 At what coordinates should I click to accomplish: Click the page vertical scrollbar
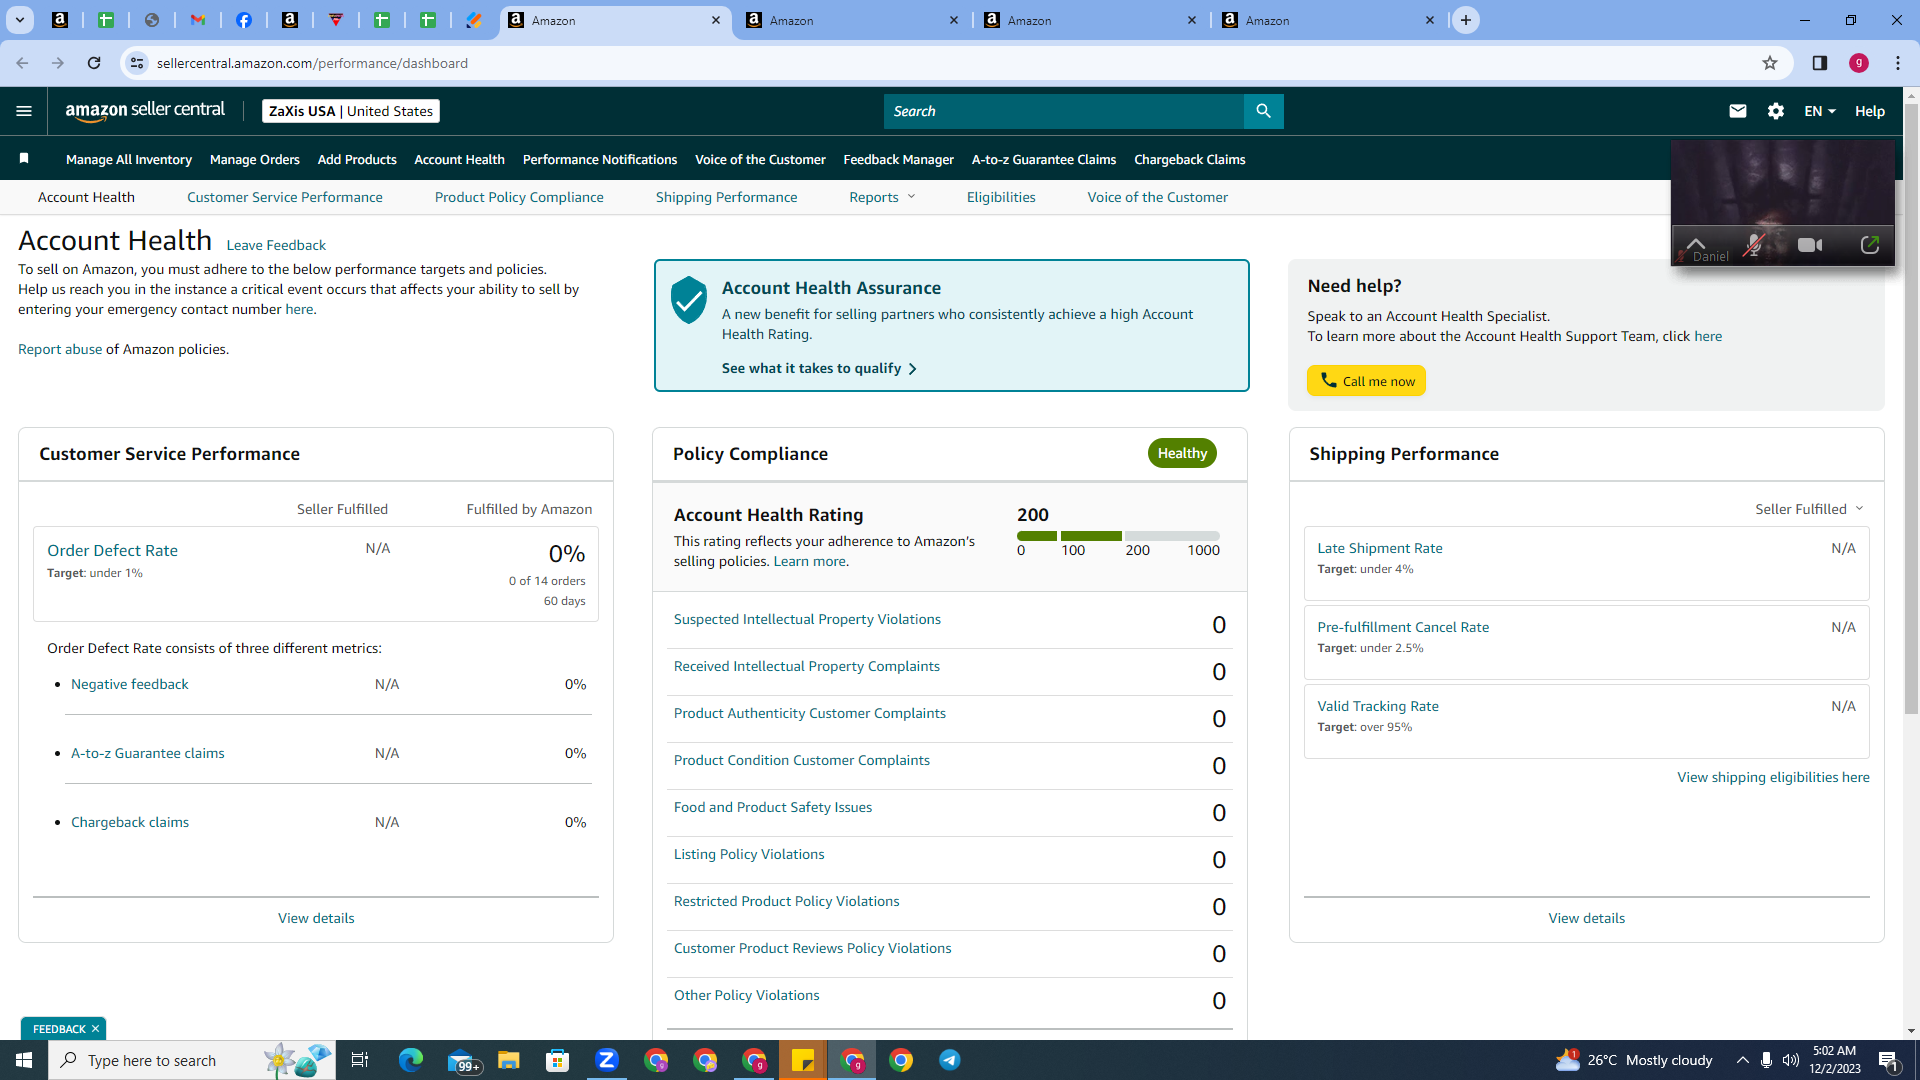pos(1911,408)
